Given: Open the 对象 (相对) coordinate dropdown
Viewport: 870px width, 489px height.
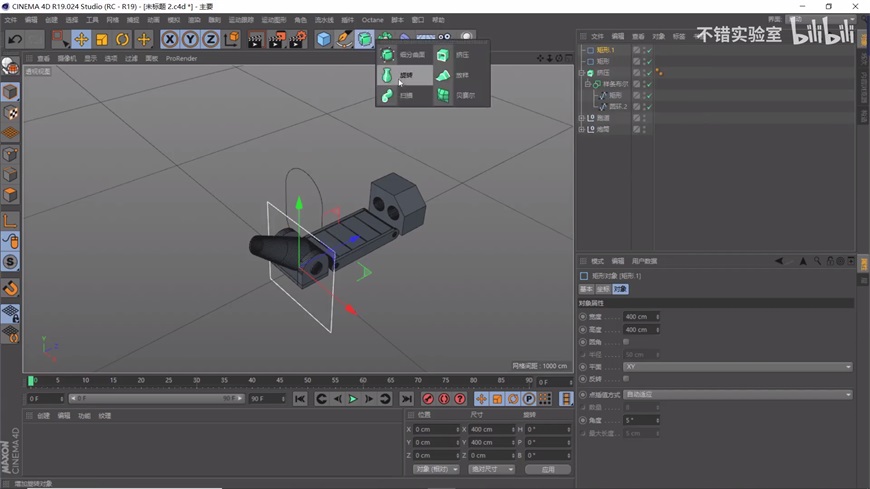Looking at the screenshot, I should [435, 469].
